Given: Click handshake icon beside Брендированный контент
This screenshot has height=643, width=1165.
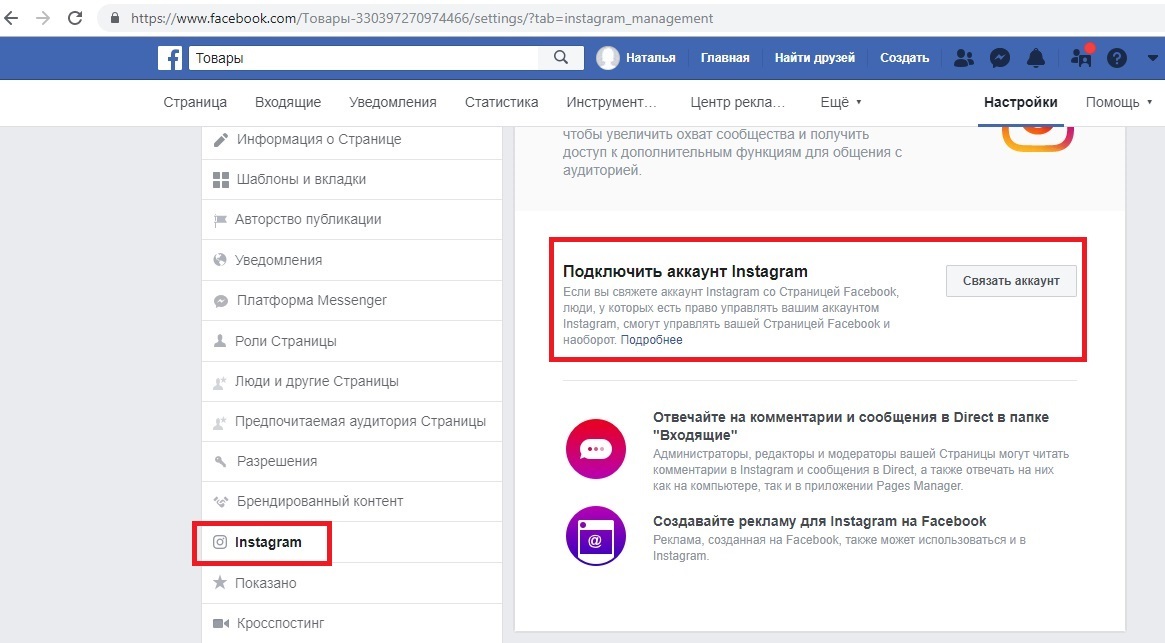Looking at the screenshot, I should (x=221, y=502).
